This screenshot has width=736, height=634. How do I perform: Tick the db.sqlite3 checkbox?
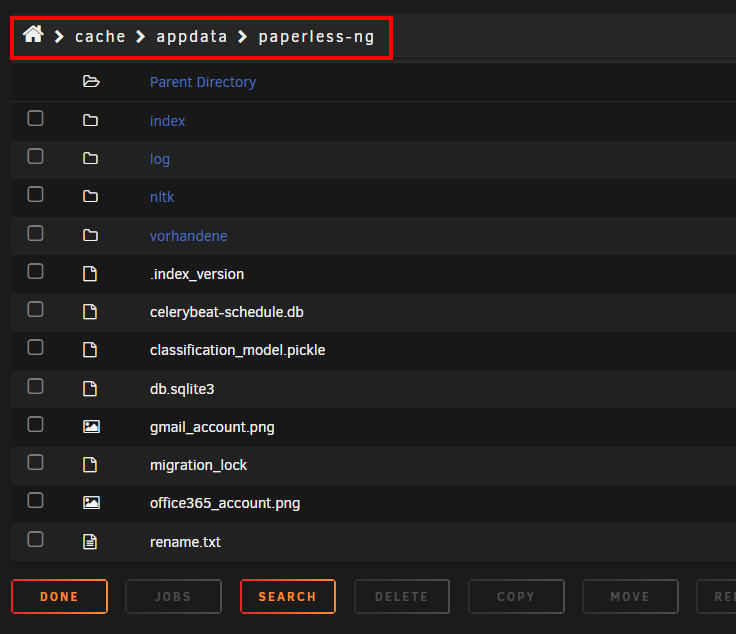35,387
